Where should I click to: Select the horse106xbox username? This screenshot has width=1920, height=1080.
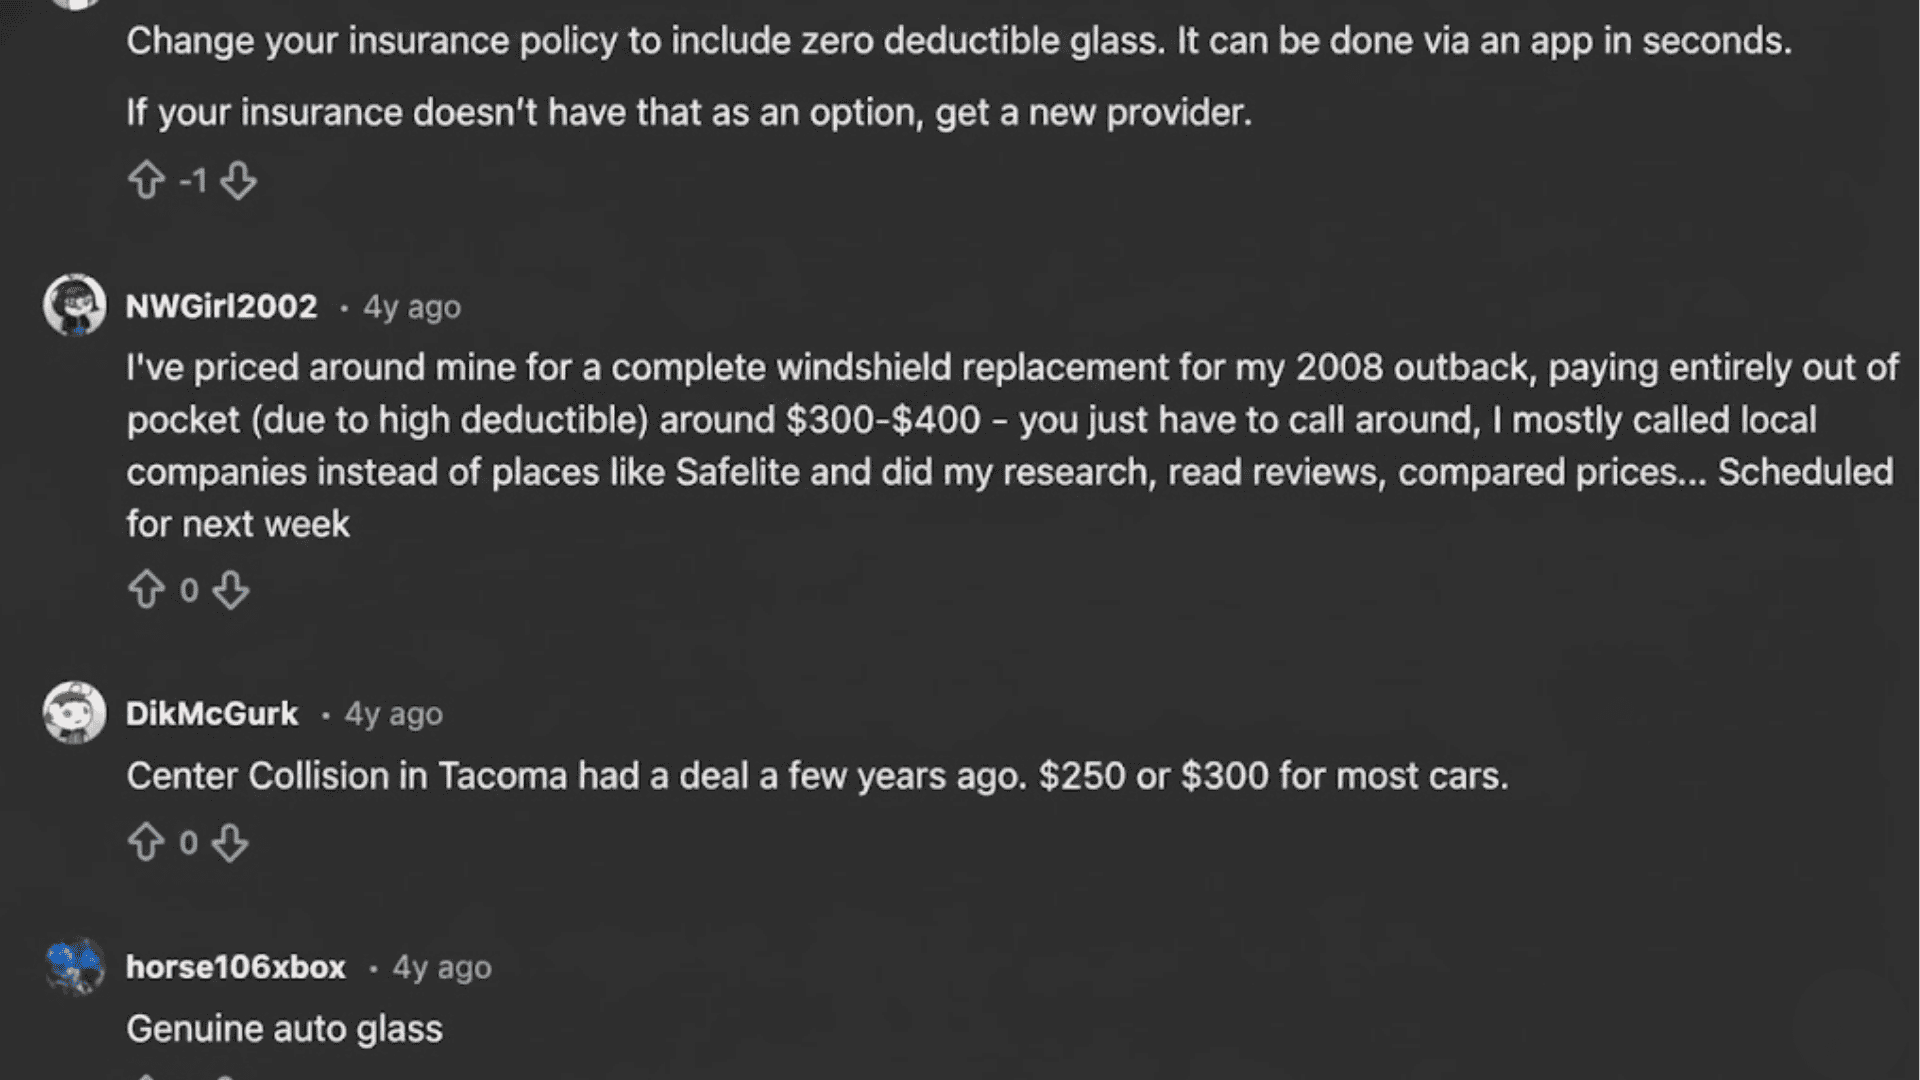(x=236, y=967)
